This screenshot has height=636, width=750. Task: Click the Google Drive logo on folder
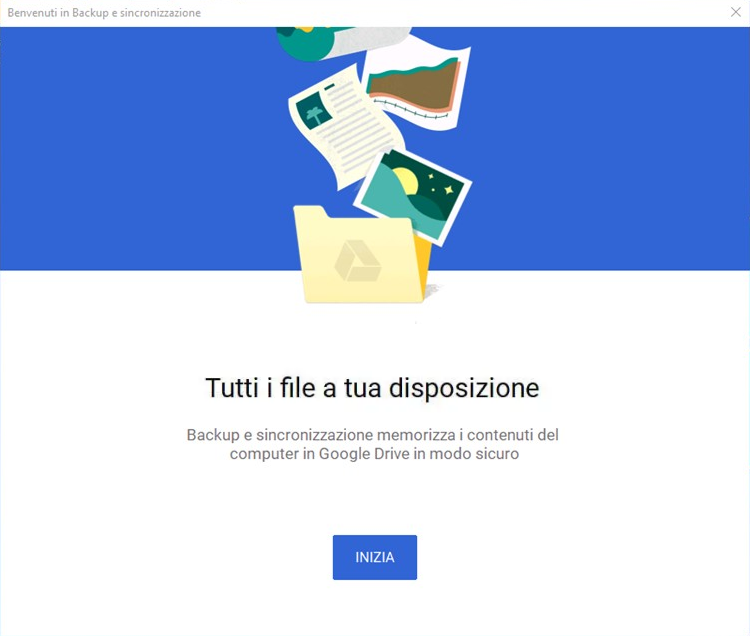point(357,261)
